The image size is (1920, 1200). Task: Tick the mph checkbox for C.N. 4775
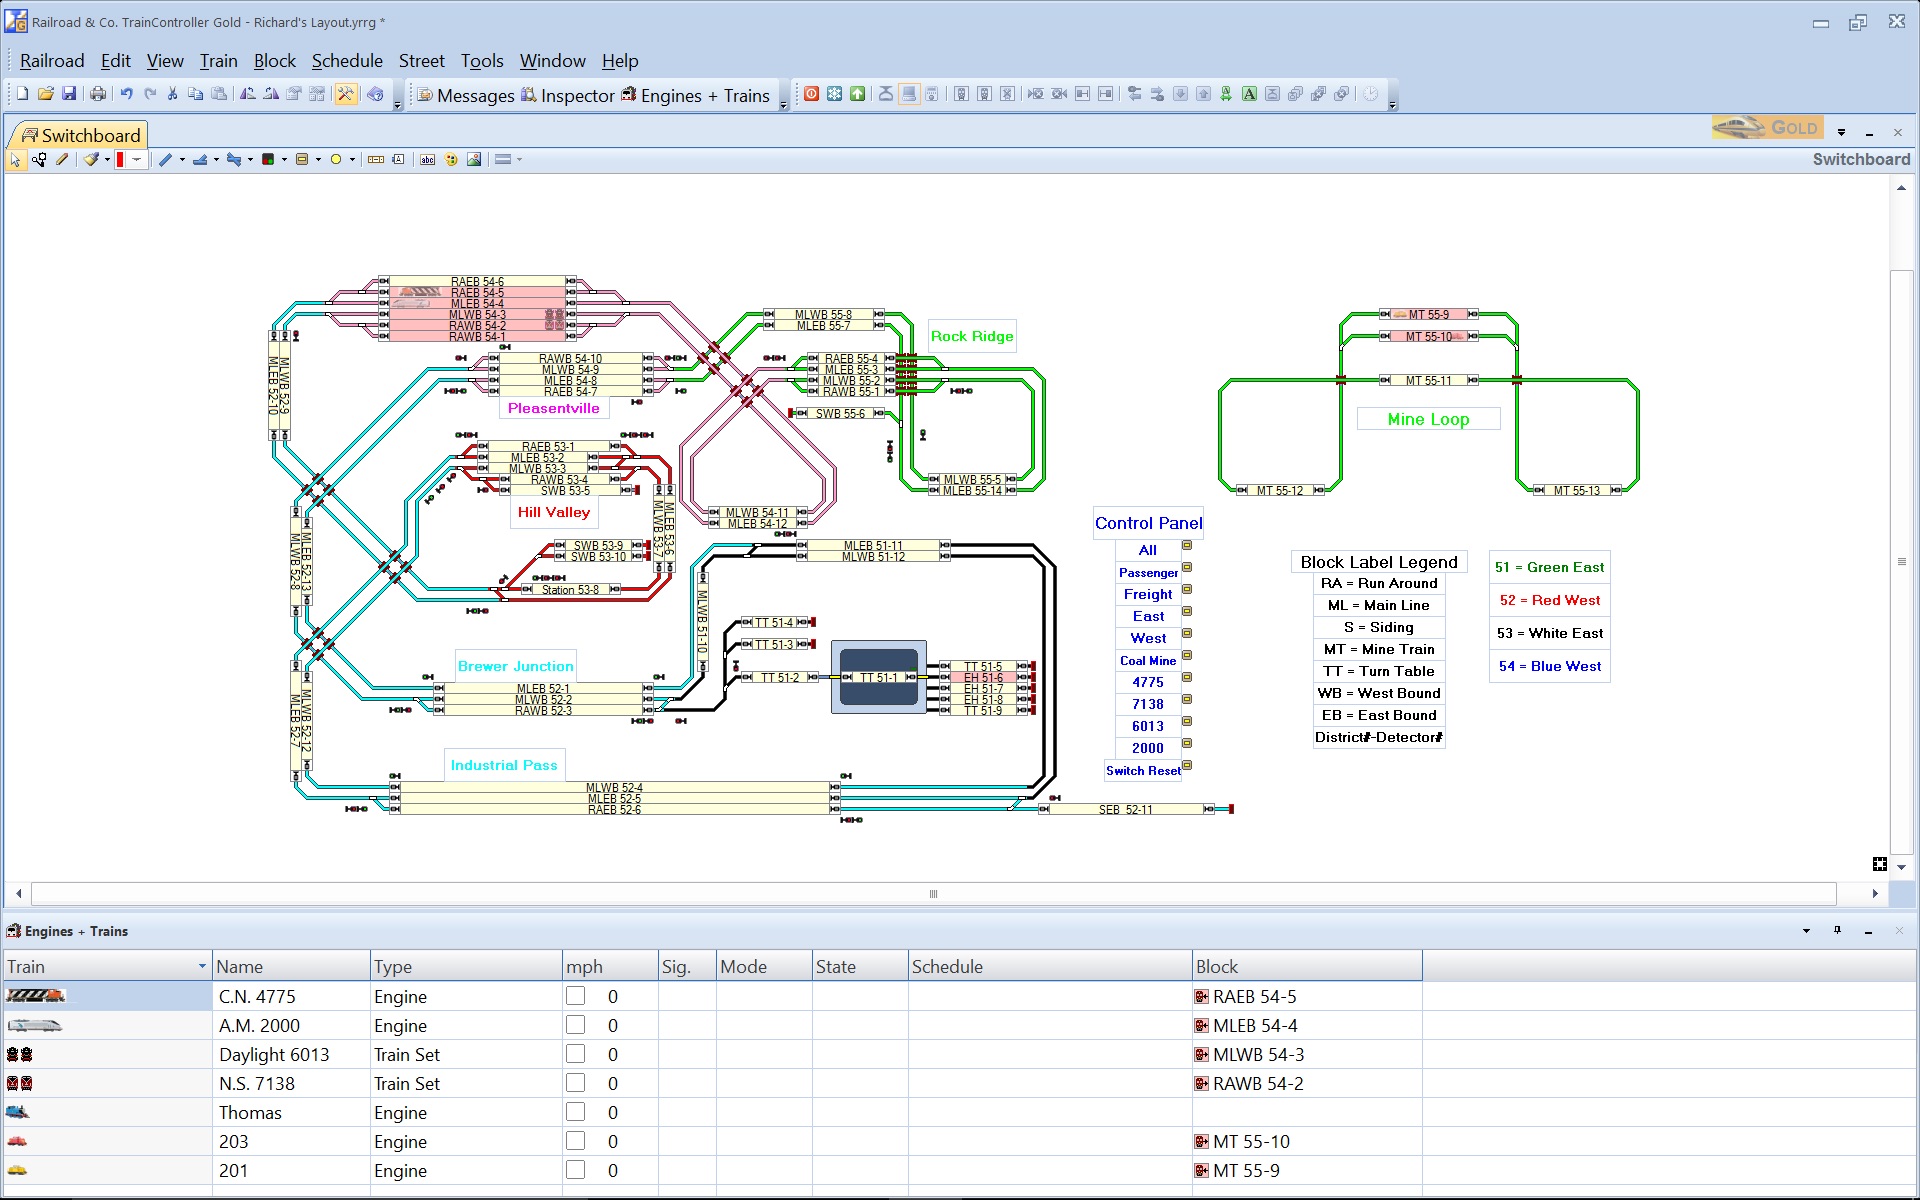[575, 996]
